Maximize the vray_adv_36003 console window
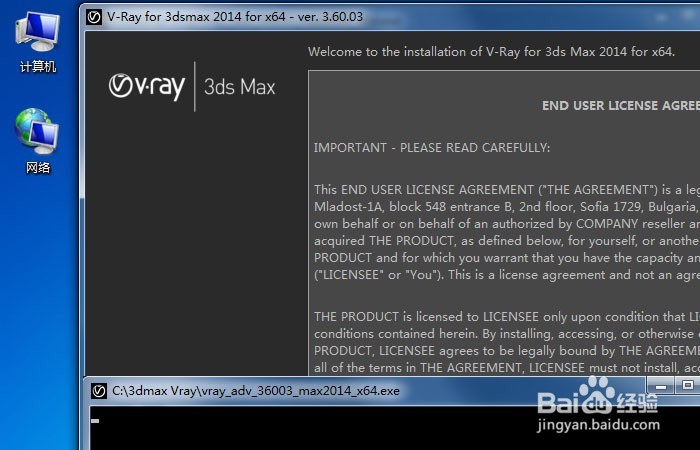This screenshot has width=700, height=450. [x=687, y=385]
